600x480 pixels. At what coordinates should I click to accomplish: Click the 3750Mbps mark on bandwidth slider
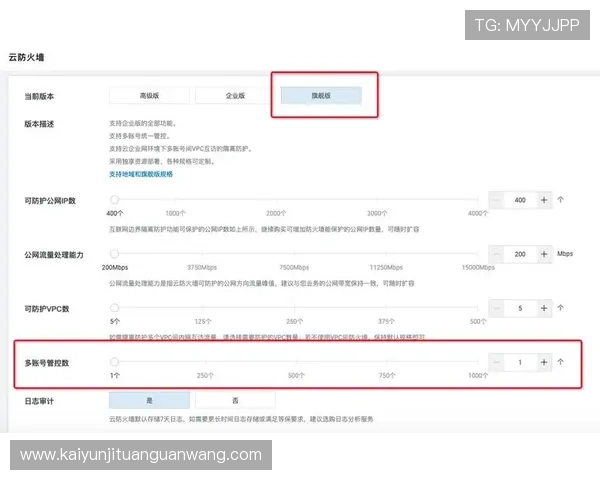click(202, 267)
